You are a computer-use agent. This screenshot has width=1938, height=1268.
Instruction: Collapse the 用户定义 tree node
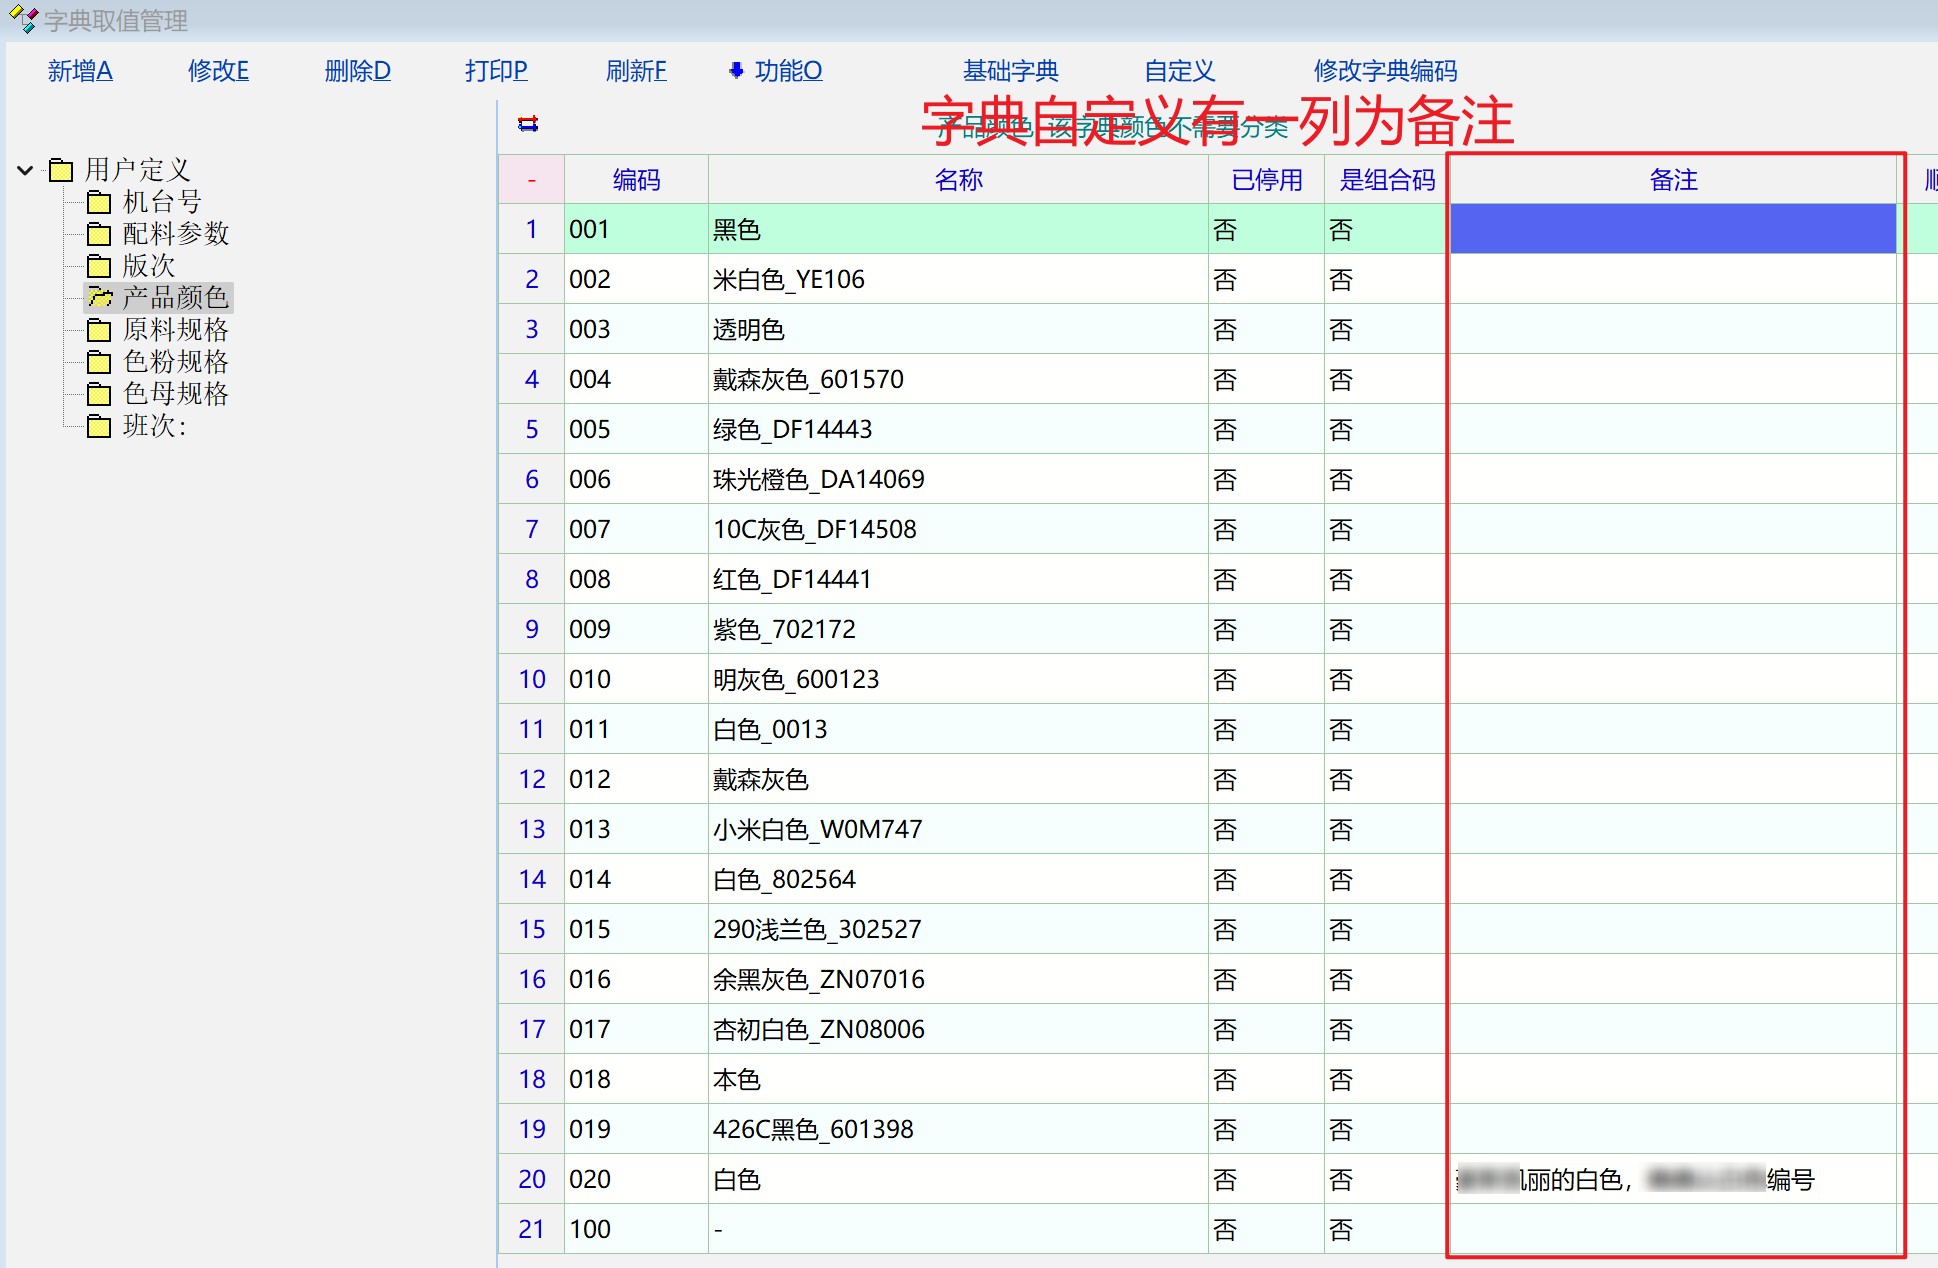pyautogui.click(x=25, y=170)
